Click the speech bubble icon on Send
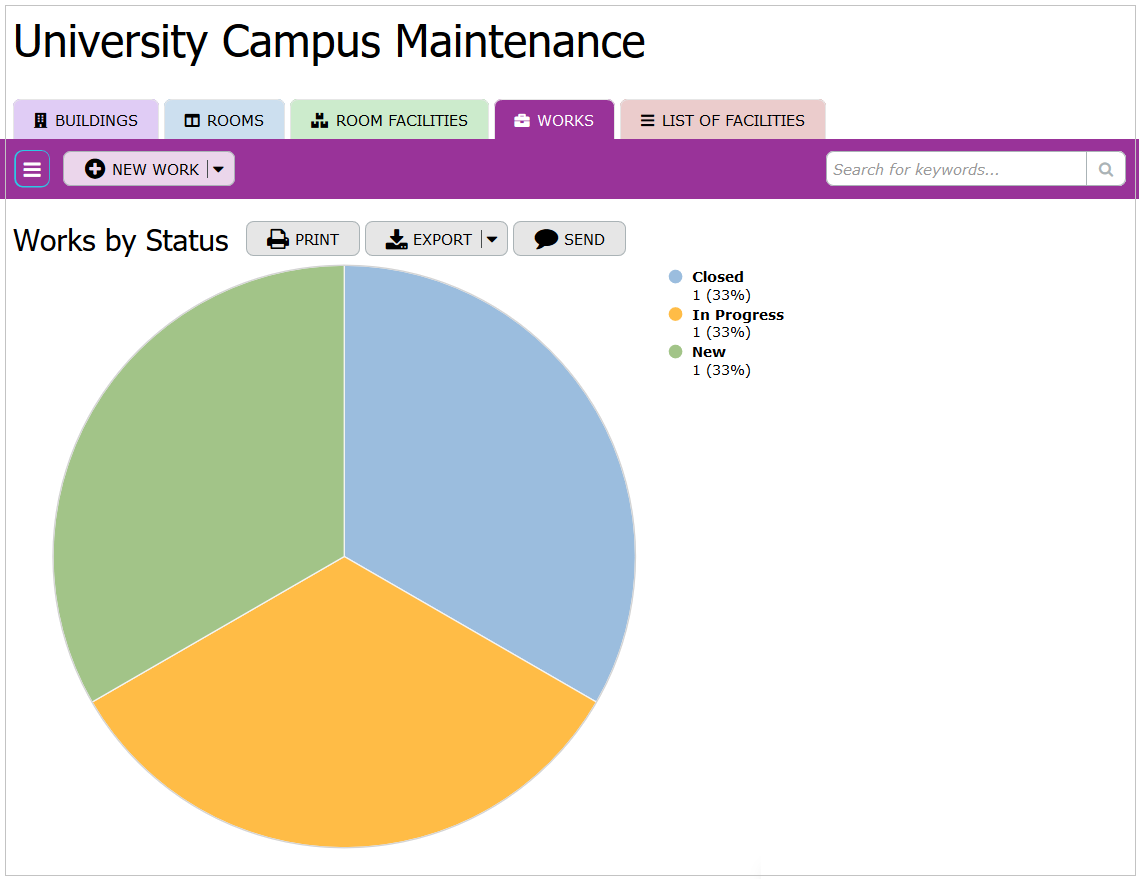This screenshot has height=879, width=1139. click(x=546, y=240)
